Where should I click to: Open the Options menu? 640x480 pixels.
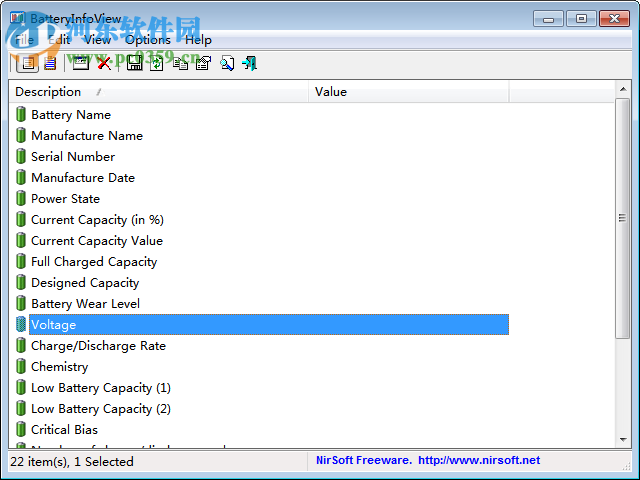click(148, 40)
